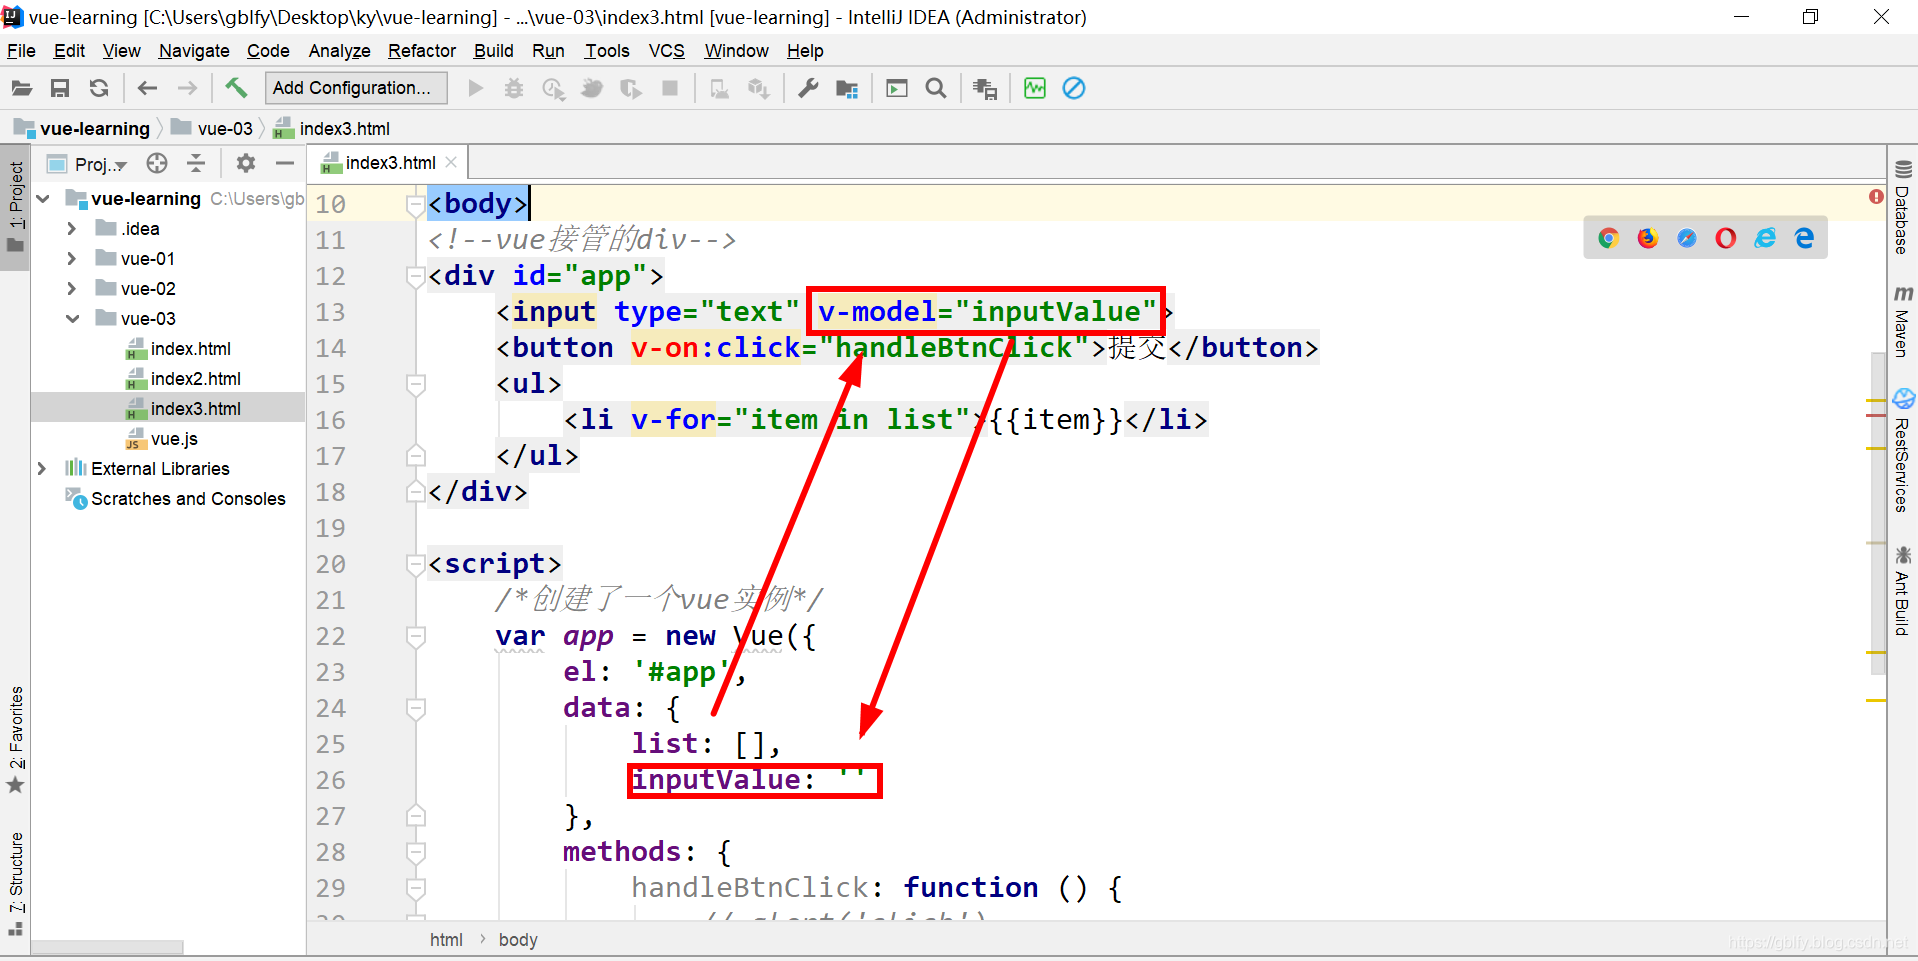Open the Refactor menu

pyautogui.click(x=422, y=51)
